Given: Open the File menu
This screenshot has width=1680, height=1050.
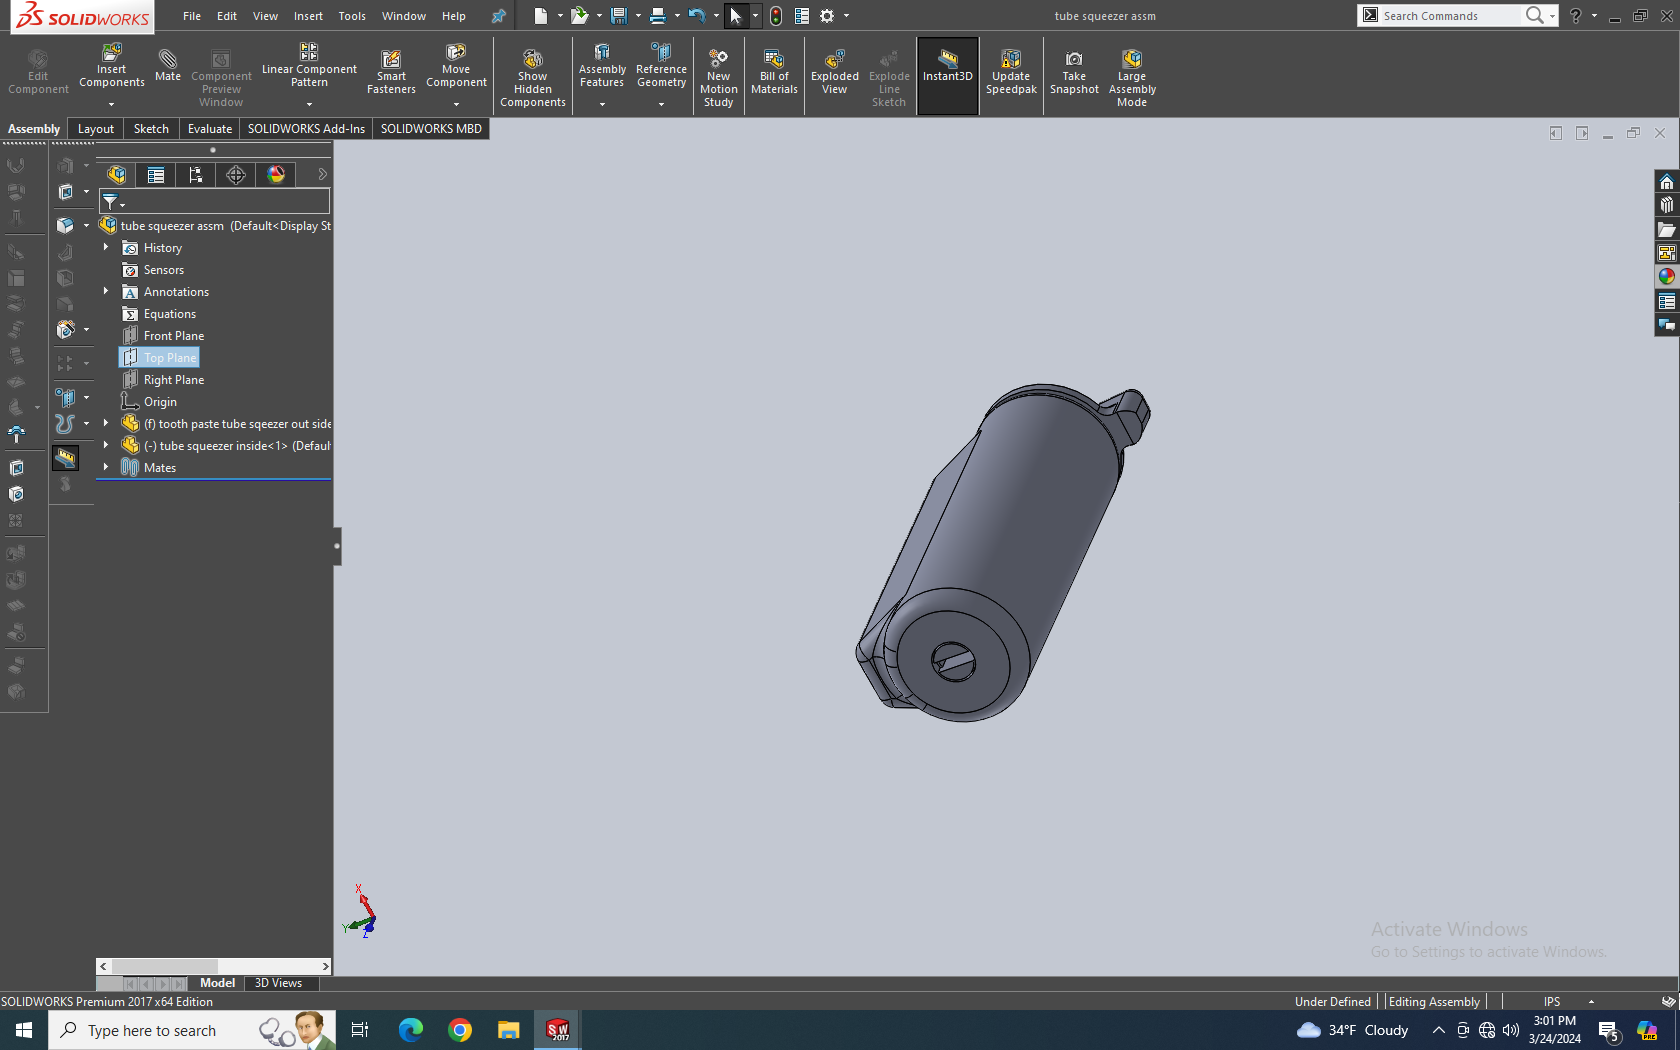Looking at the screenshot, I should pyautogui.click(x=191, y=16).
